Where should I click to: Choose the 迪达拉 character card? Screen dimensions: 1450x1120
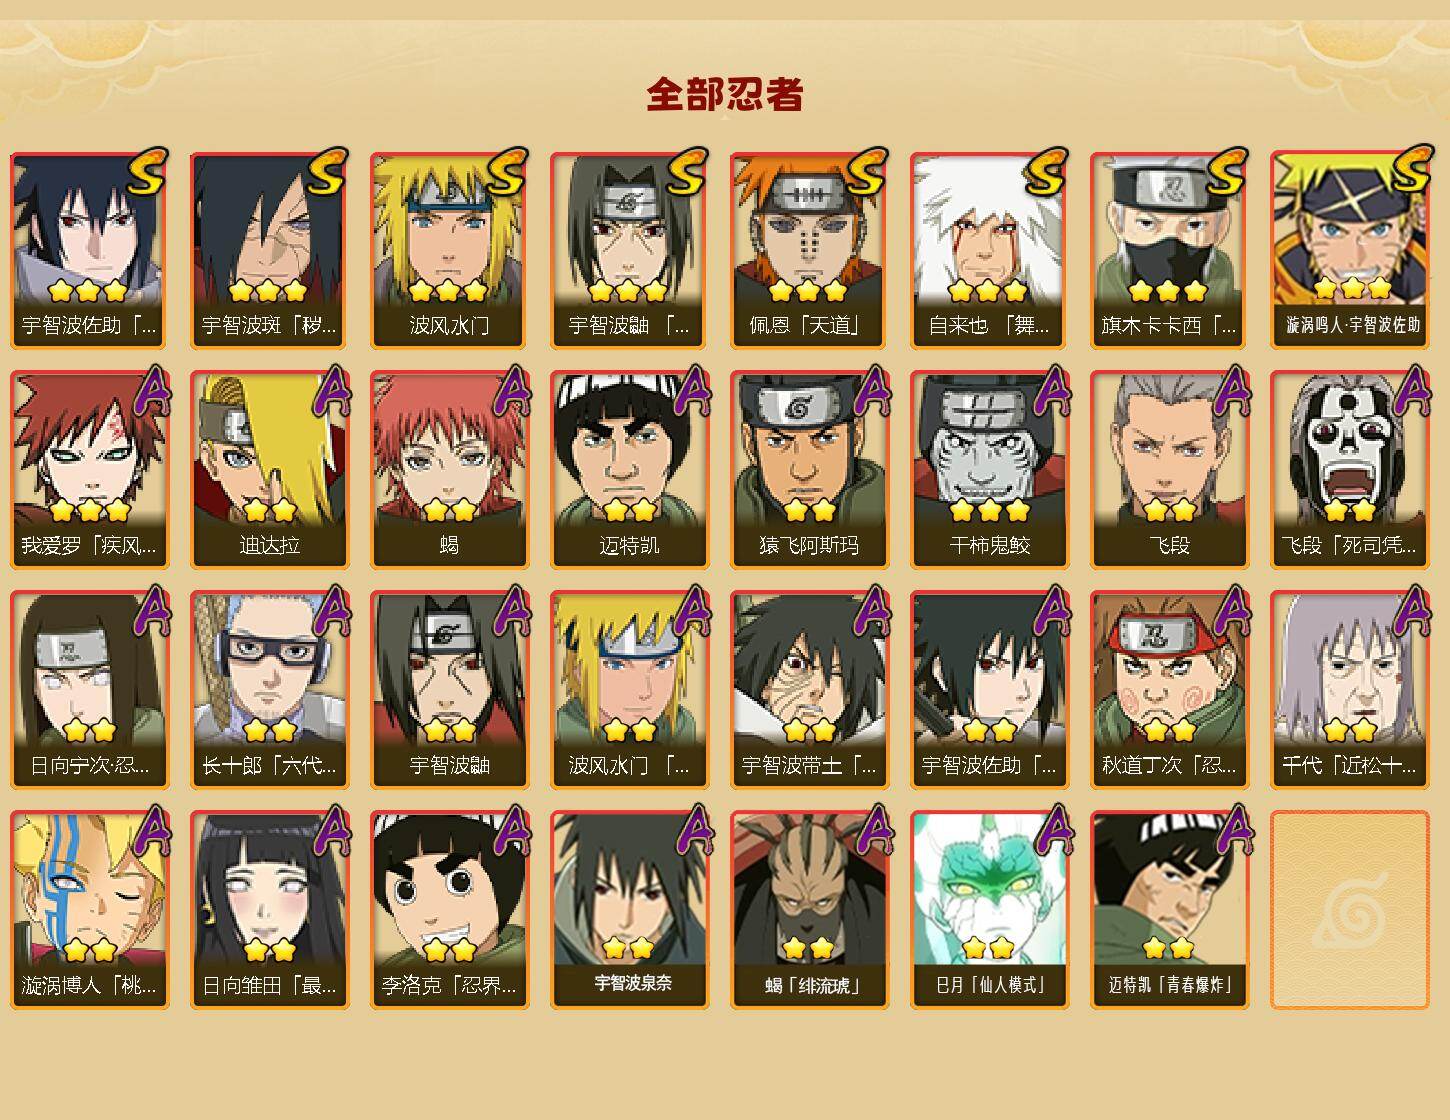tap(269, 470)
